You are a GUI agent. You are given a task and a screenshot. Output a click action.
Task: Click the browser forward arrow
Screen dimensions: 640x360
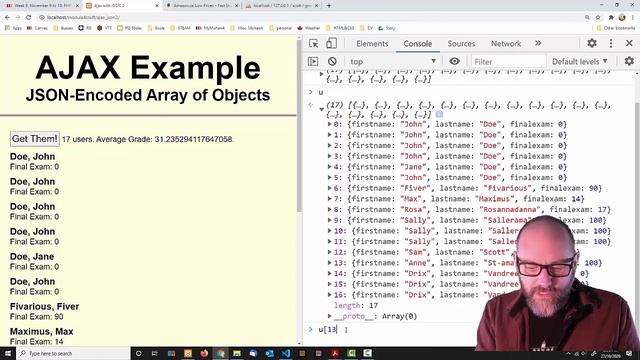(18, 17)
